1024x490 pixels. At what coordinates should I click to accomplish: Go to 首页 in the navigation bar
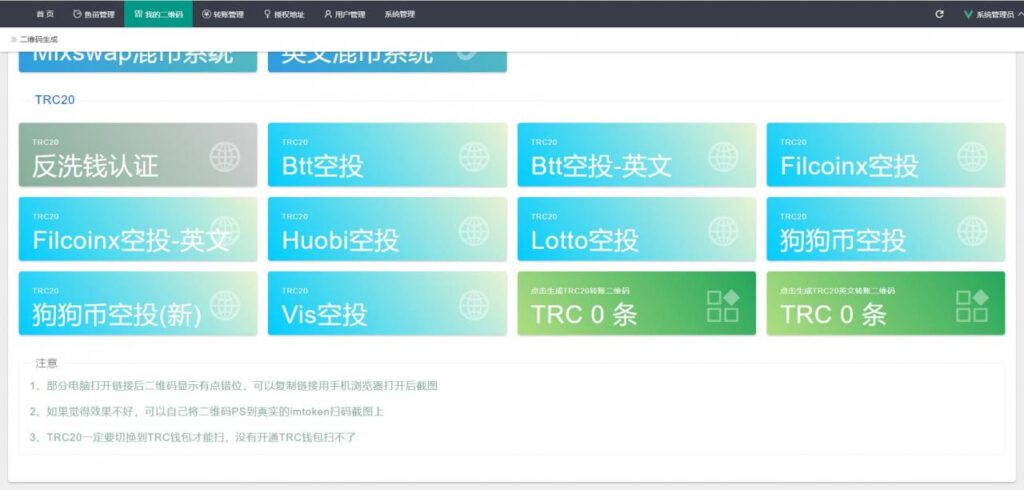click(x=45, y=14)
